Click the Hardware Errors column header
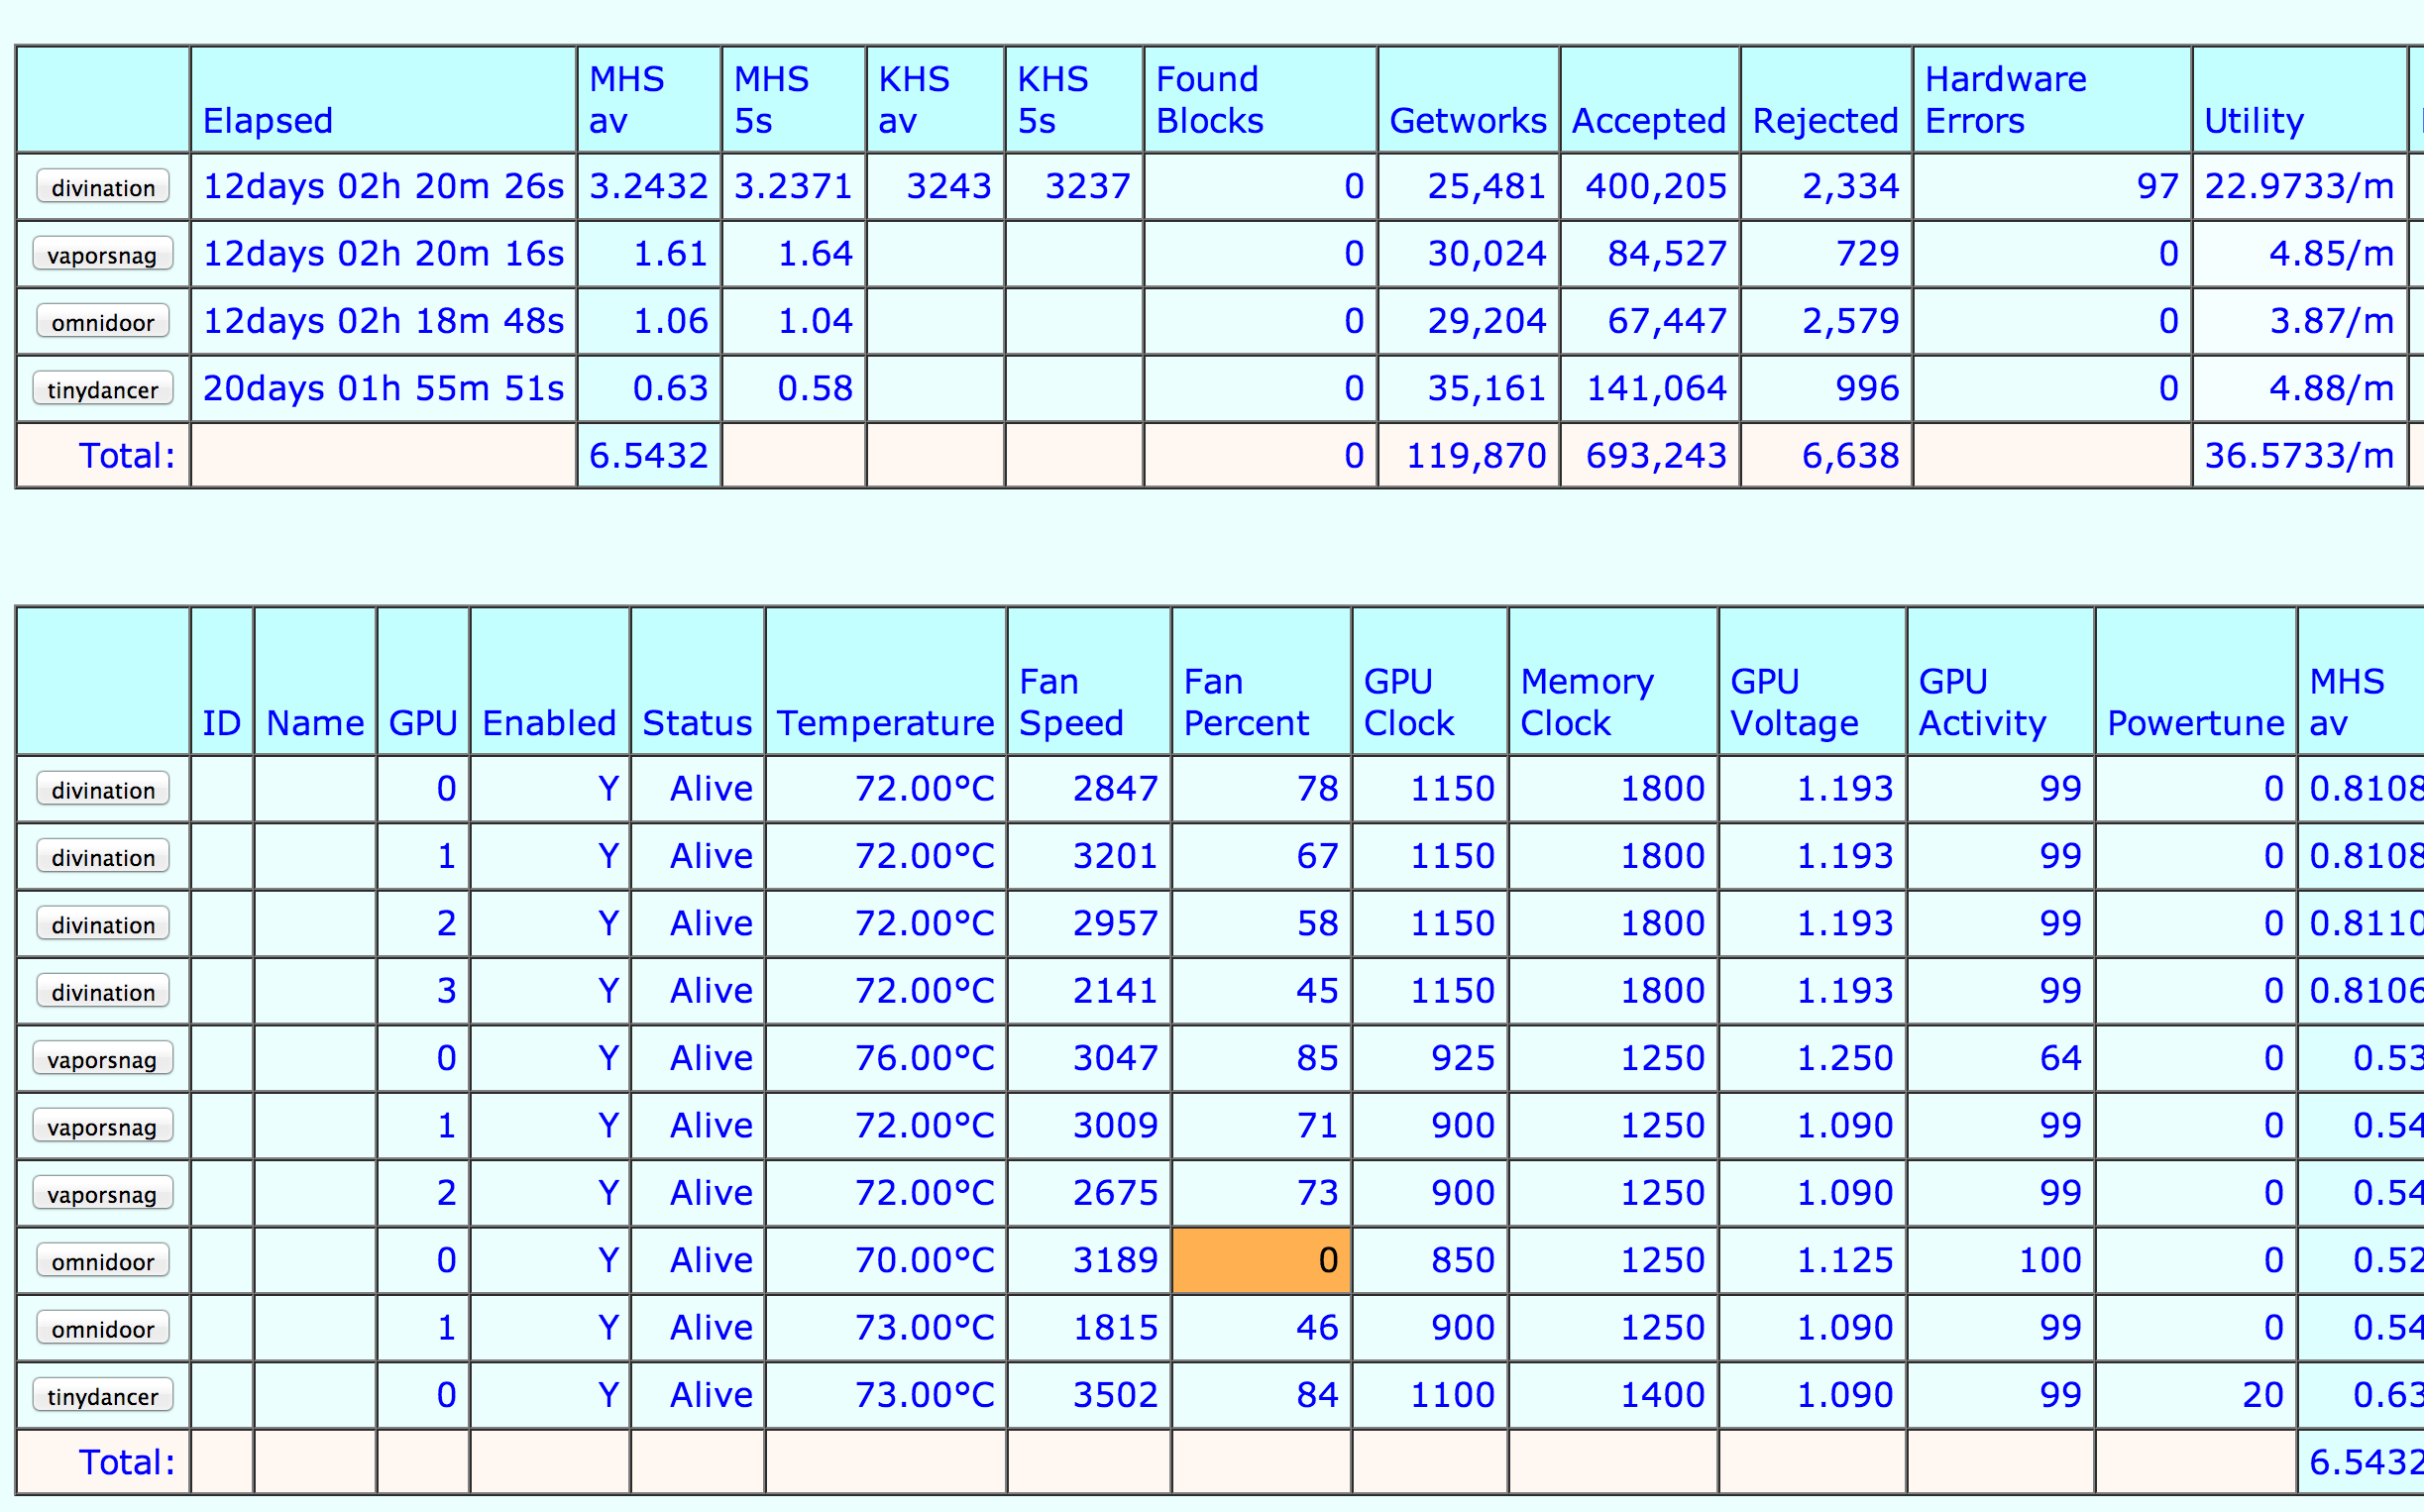2424x1512 pixels. [x=2052, y=100]
